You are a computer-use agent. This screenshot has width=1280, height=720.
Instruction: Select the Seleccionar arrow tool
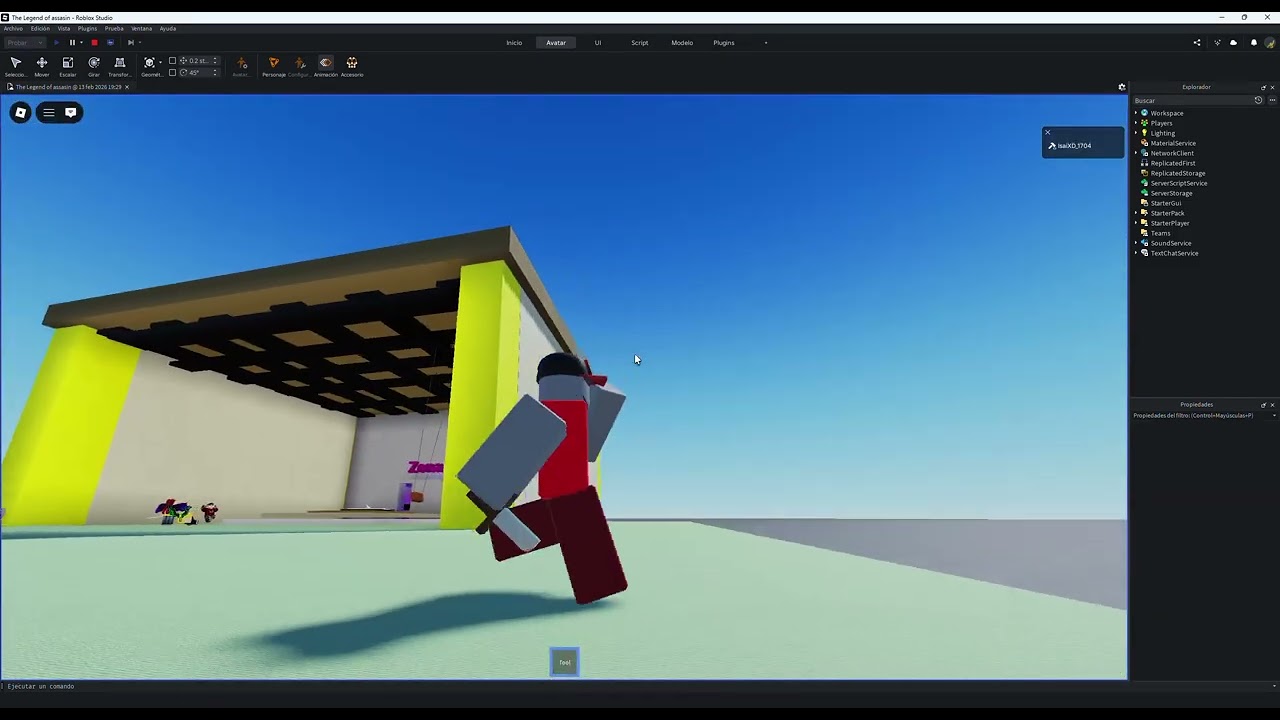pos(16,66)
